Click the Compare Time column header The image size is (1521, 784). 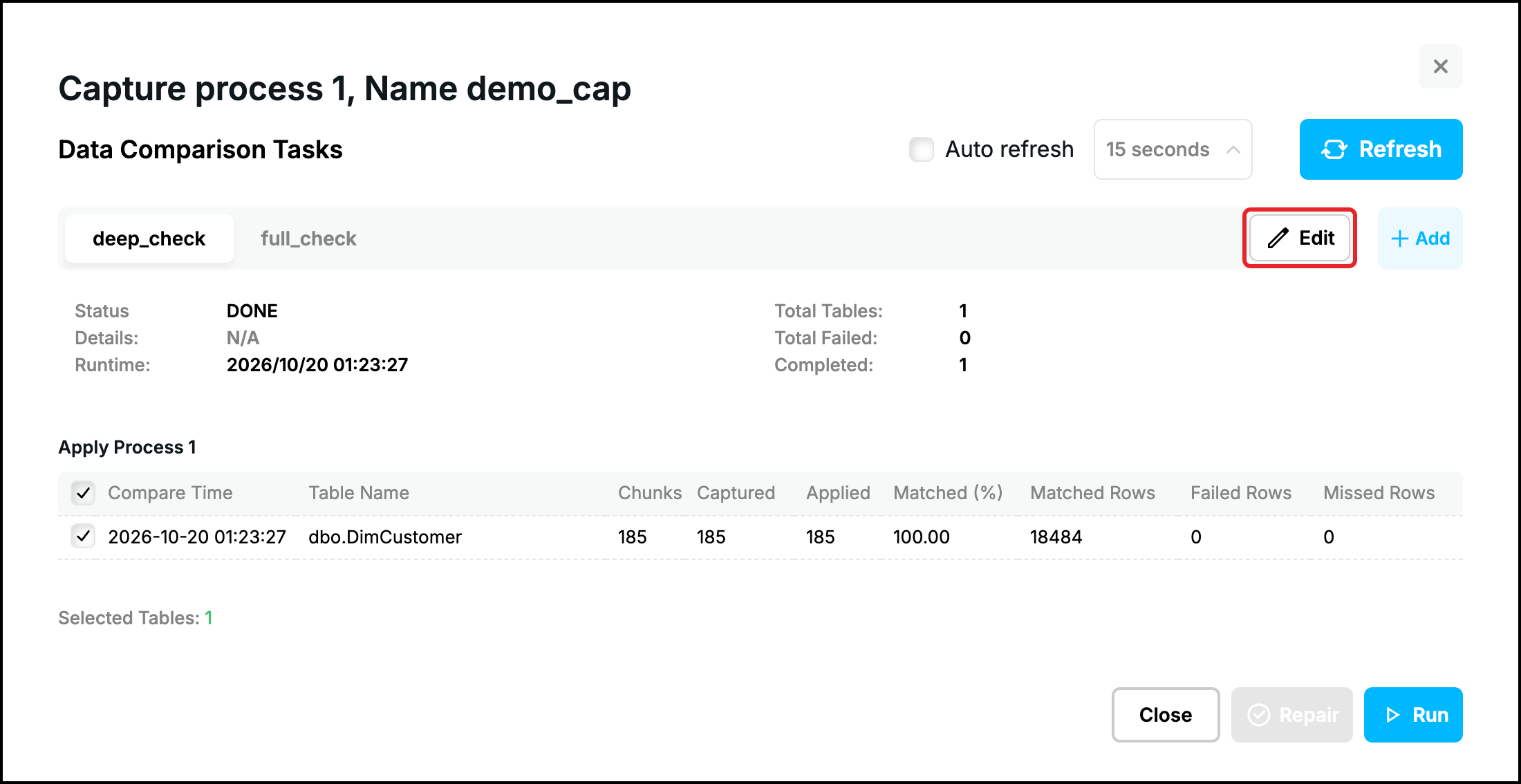pyautogui.click(x=170, y=493)
